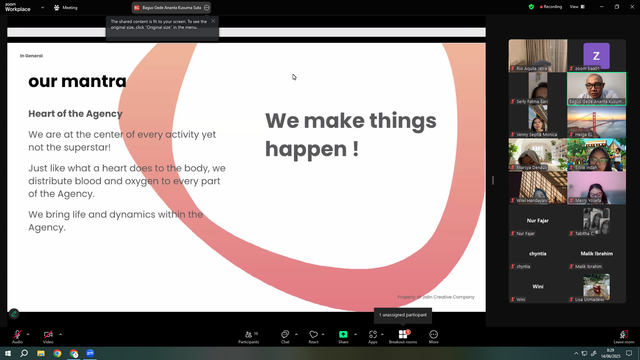Click the Zoom taskbar icon
Screen dimensions: 640x360
tap(90, 353)
